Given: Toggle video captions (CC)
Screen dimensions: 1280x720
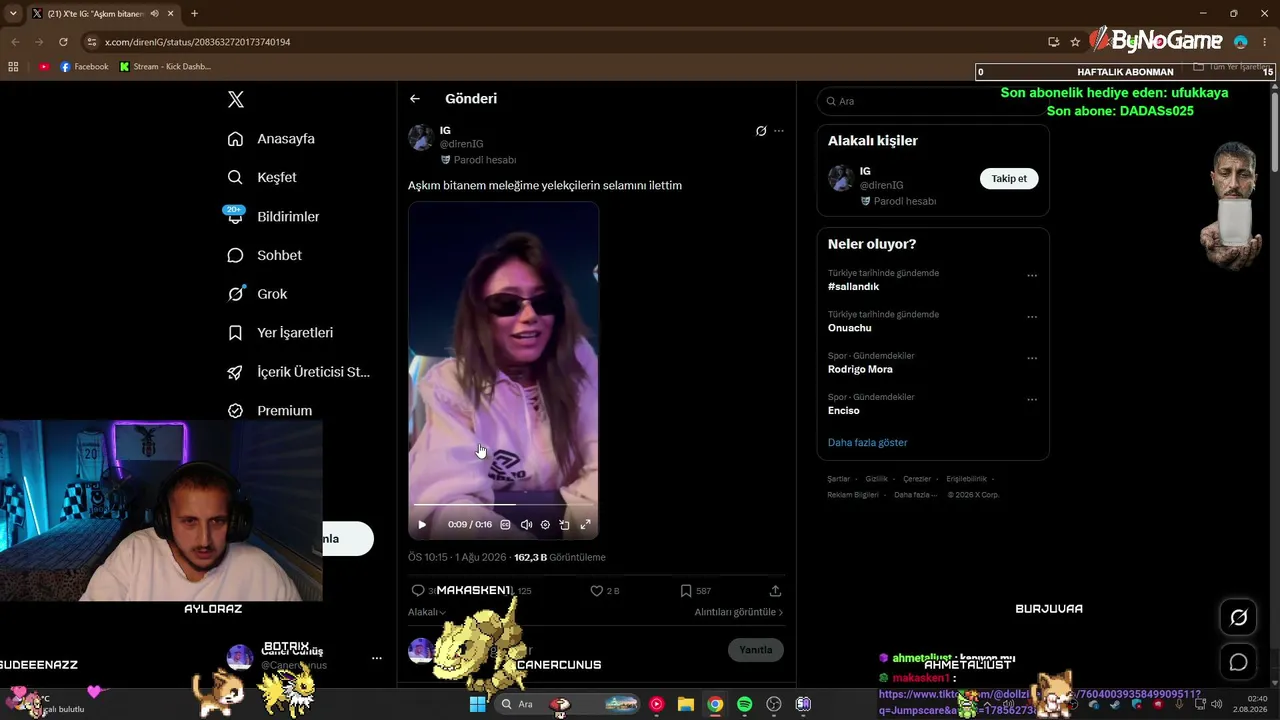Looking at the screenshot, I should (x=505, y=524).
